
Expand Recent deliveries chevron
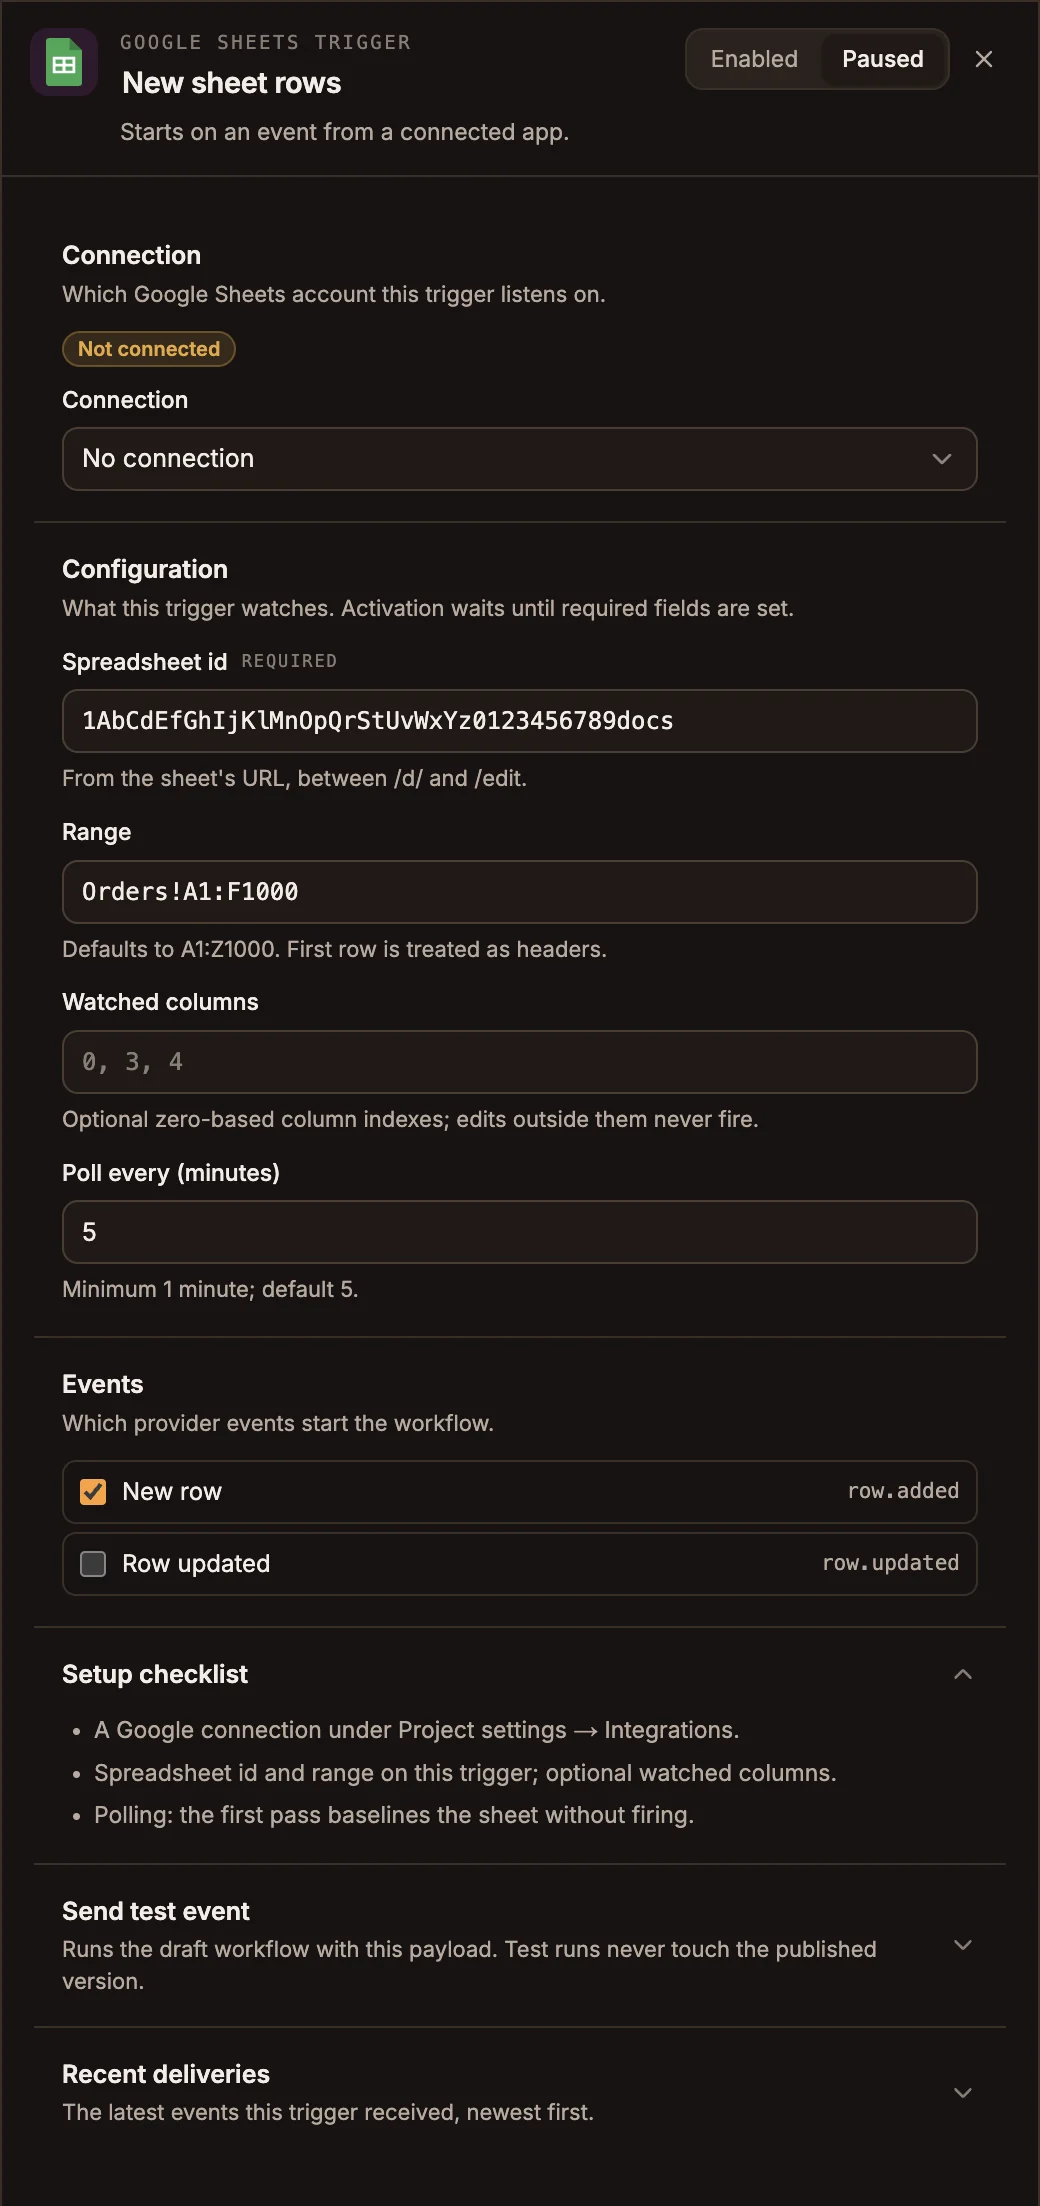(x=962, y=2093)
